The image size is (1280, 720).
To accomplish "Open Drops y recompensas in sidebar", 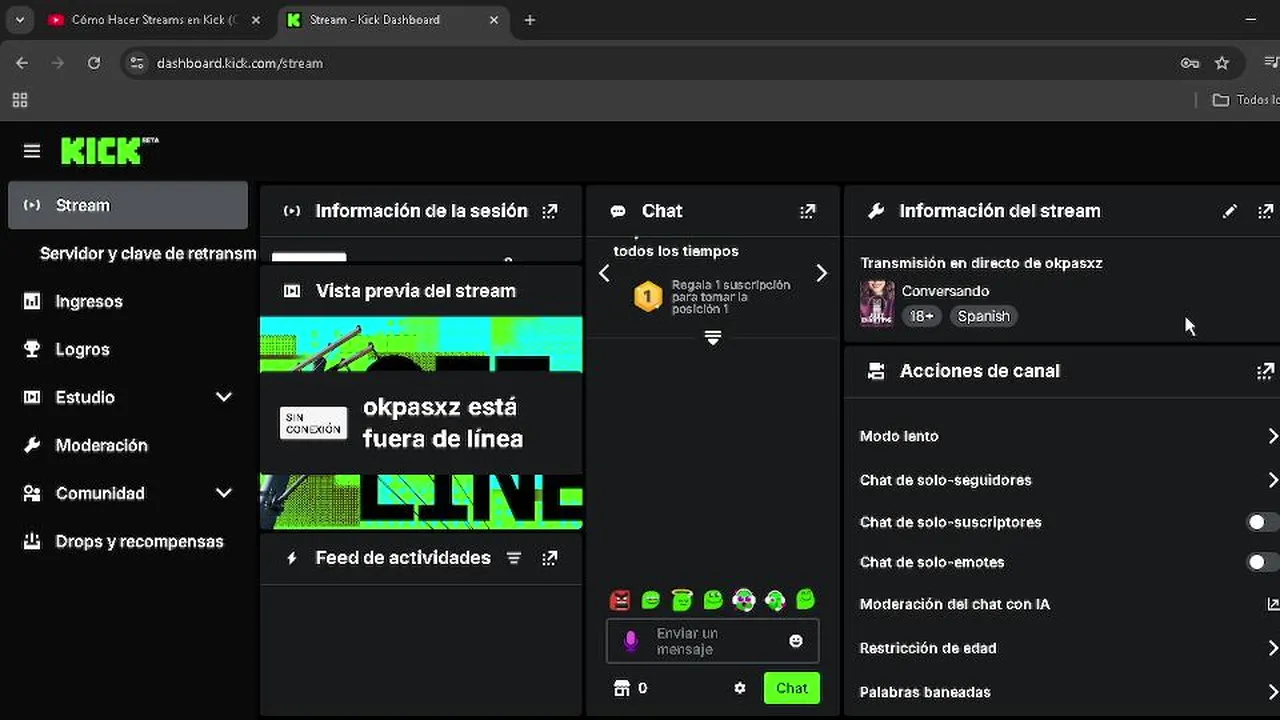I will pyautogui.click(x=128, y=541).
